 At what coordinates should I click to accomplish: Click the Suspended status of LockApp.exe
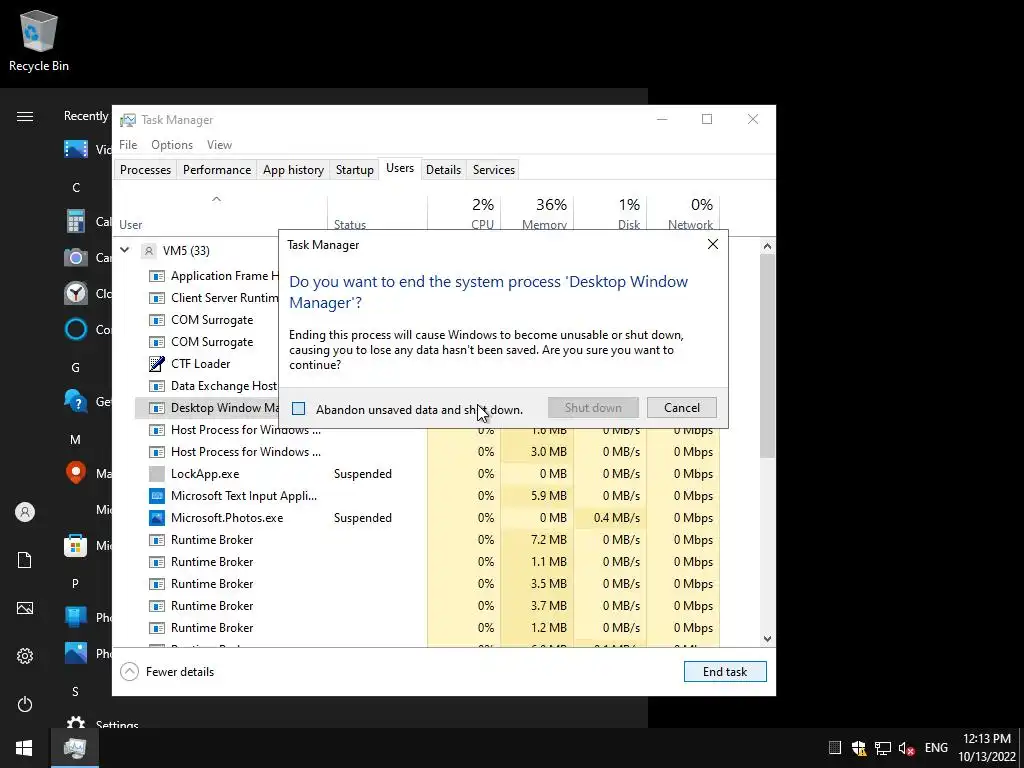pyautogui.click(x=362, y=474)
